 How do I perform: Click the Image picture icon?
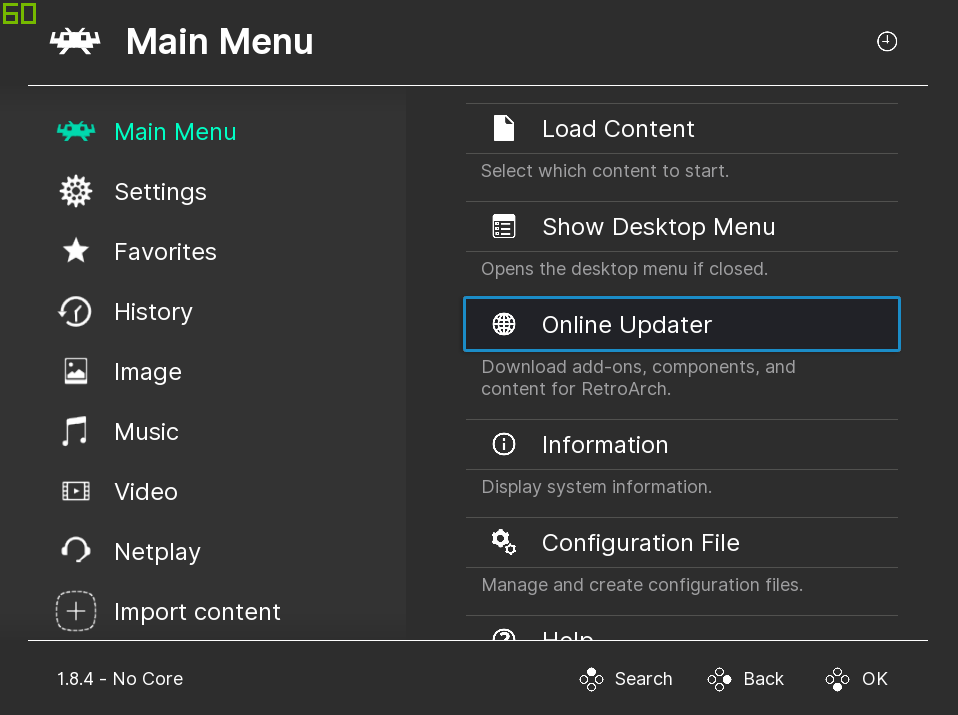click(76, 371)
